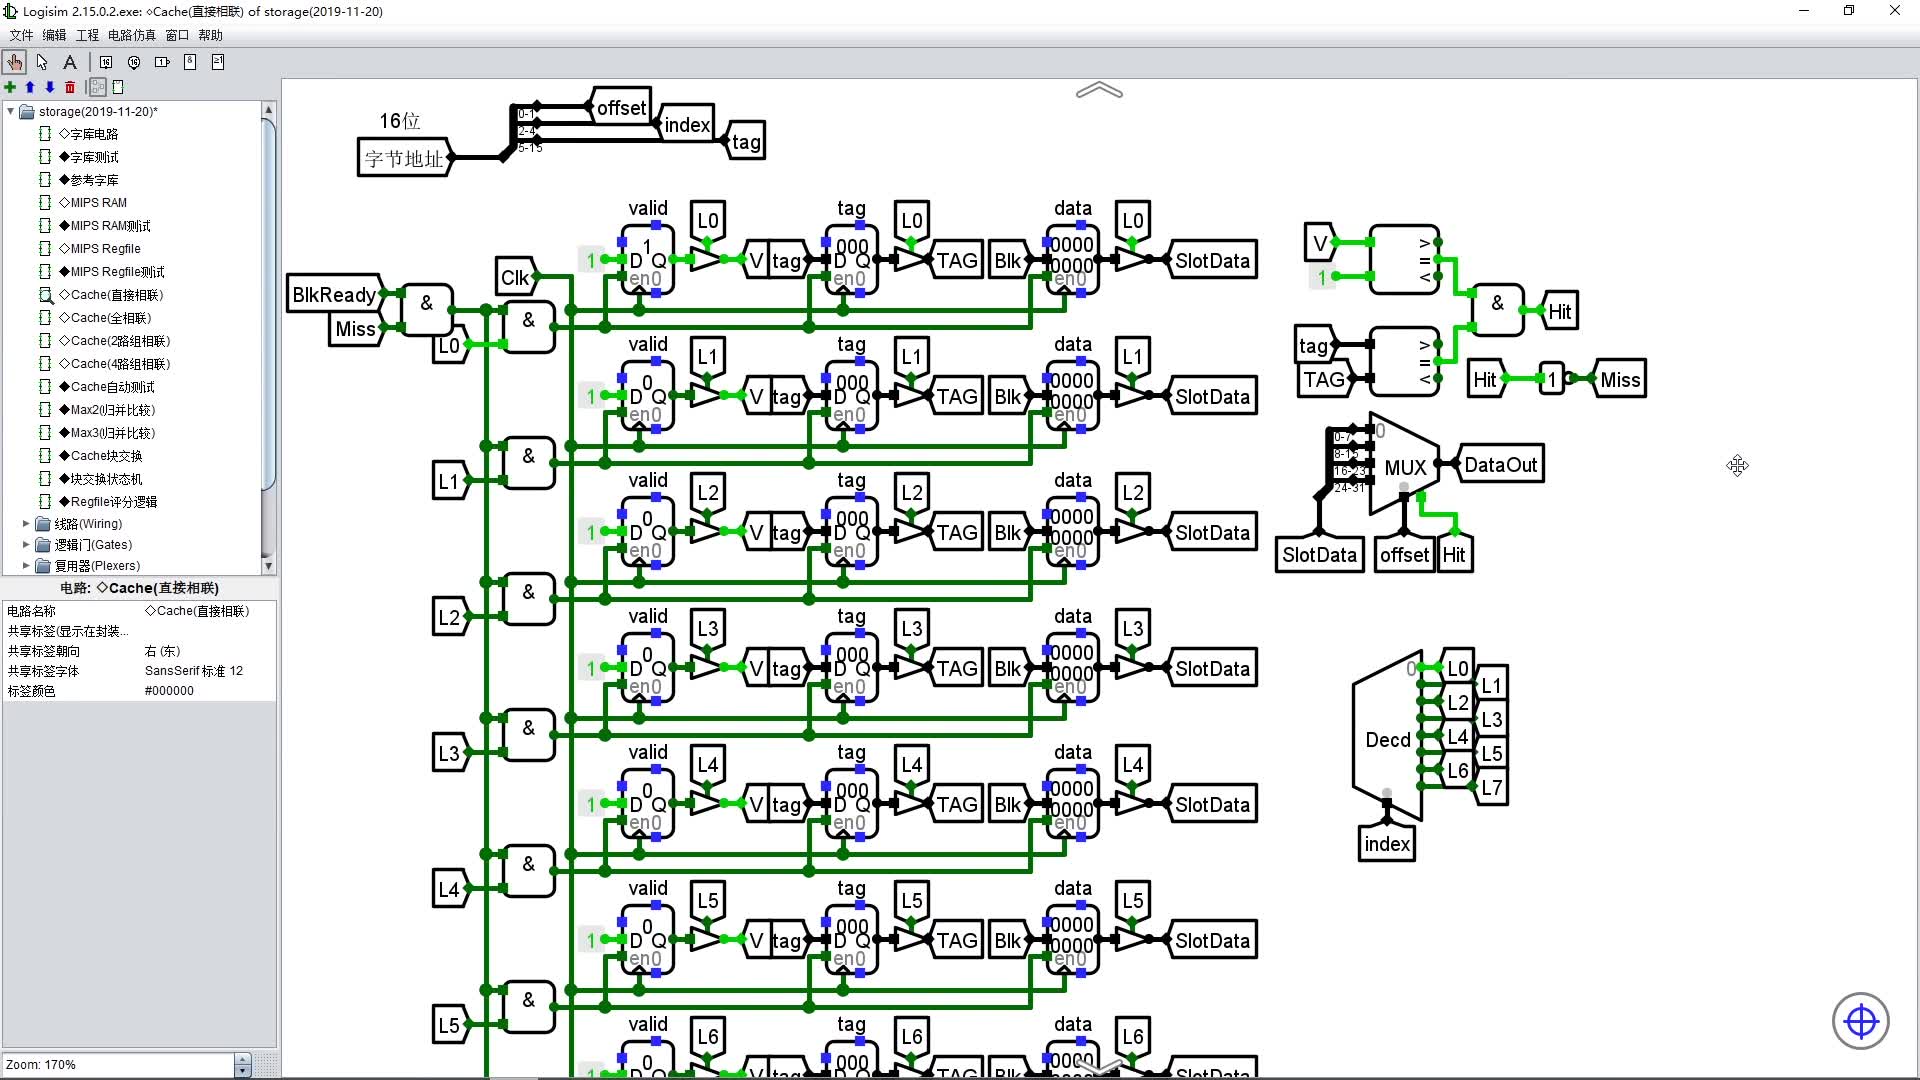Click the green plus add-circuit icon

(10, 87)
